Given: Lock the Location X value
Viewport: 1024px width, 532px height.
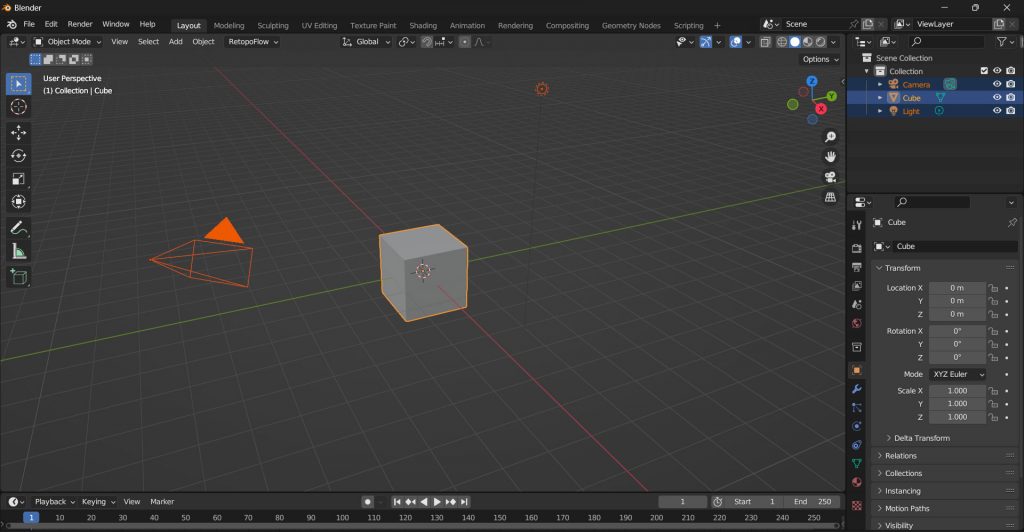Looking at the screenshot, I should point(993,288).
